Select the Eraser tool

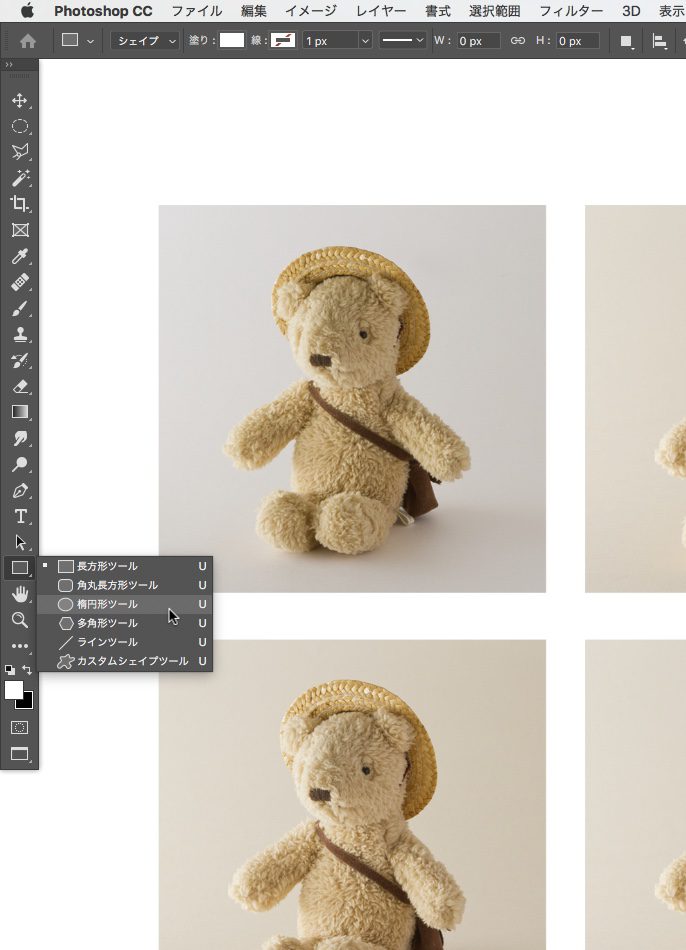[x=19, y=386]
